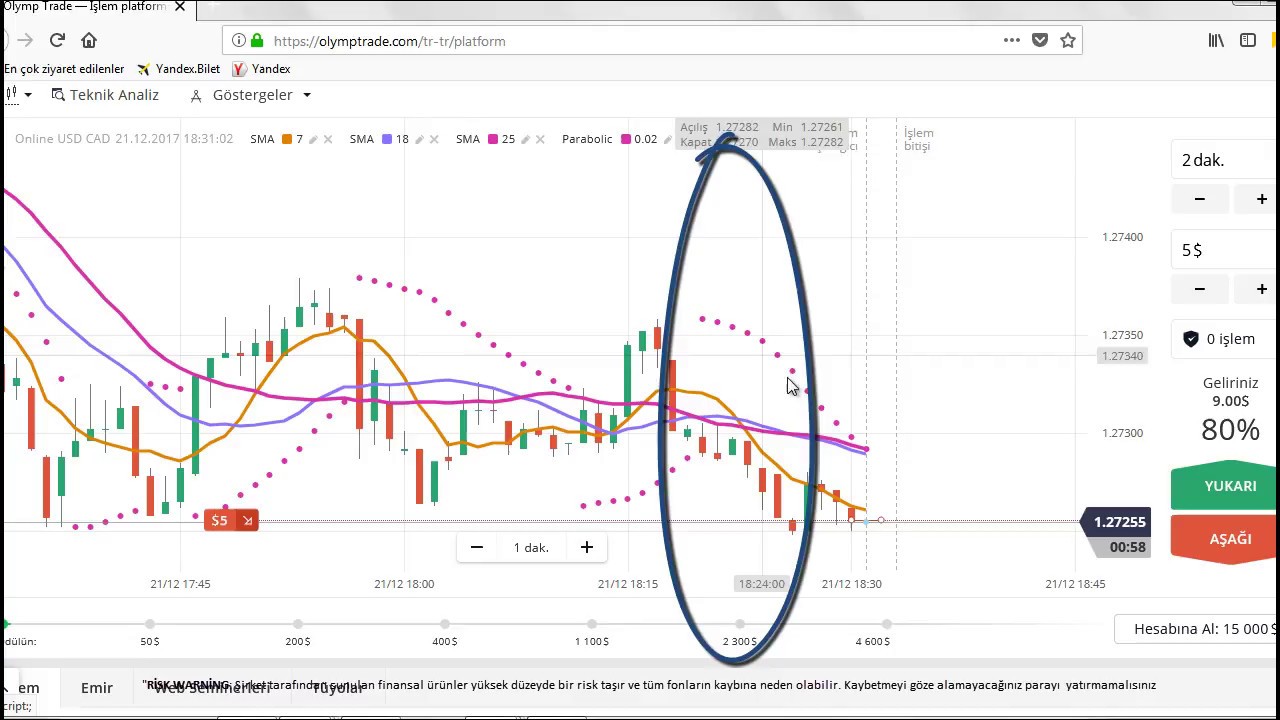The height and width of the screenshot is (720, 1280).
Task: Click current price label 1.27255
Action: pyautogui.click(x=1118, y=522)
